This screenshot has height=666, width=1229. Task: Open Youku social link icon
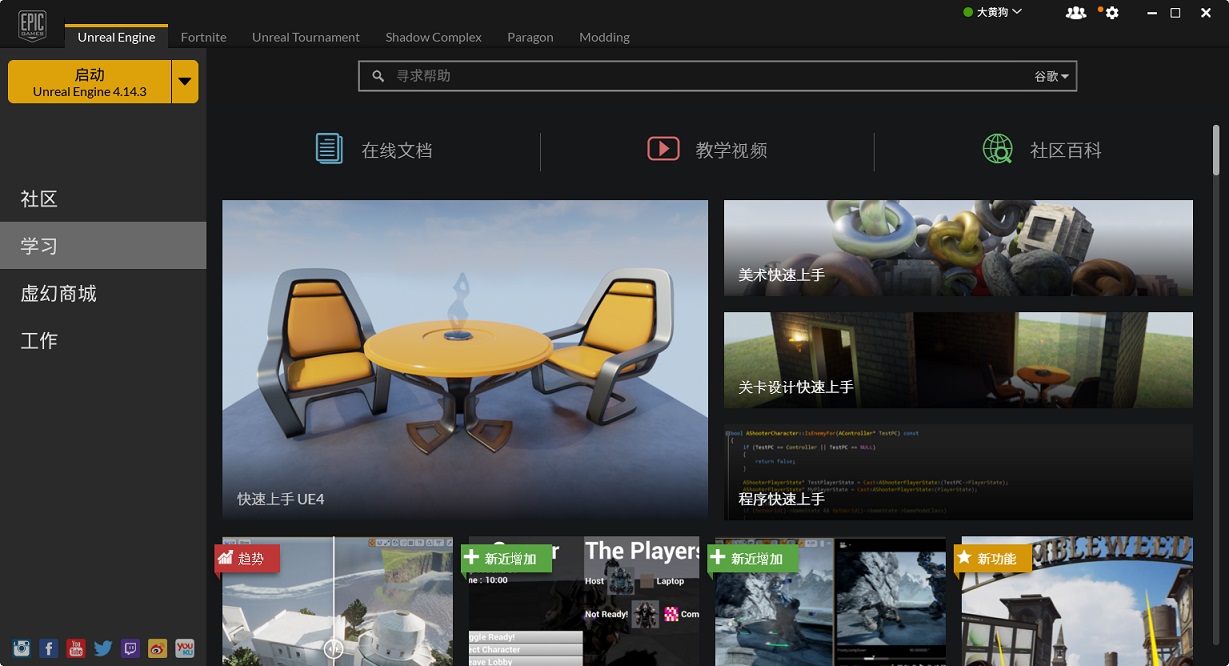[184, 648]
